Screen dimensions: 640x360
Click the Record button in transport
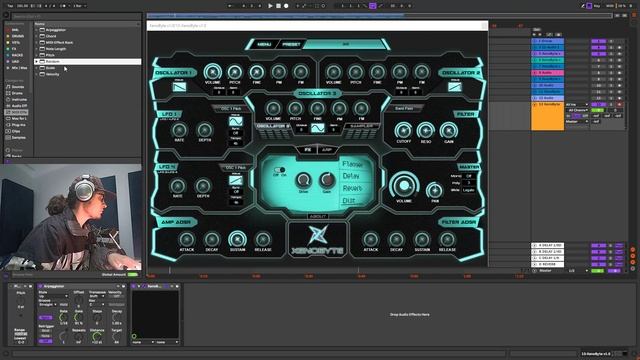pos(286,6)
